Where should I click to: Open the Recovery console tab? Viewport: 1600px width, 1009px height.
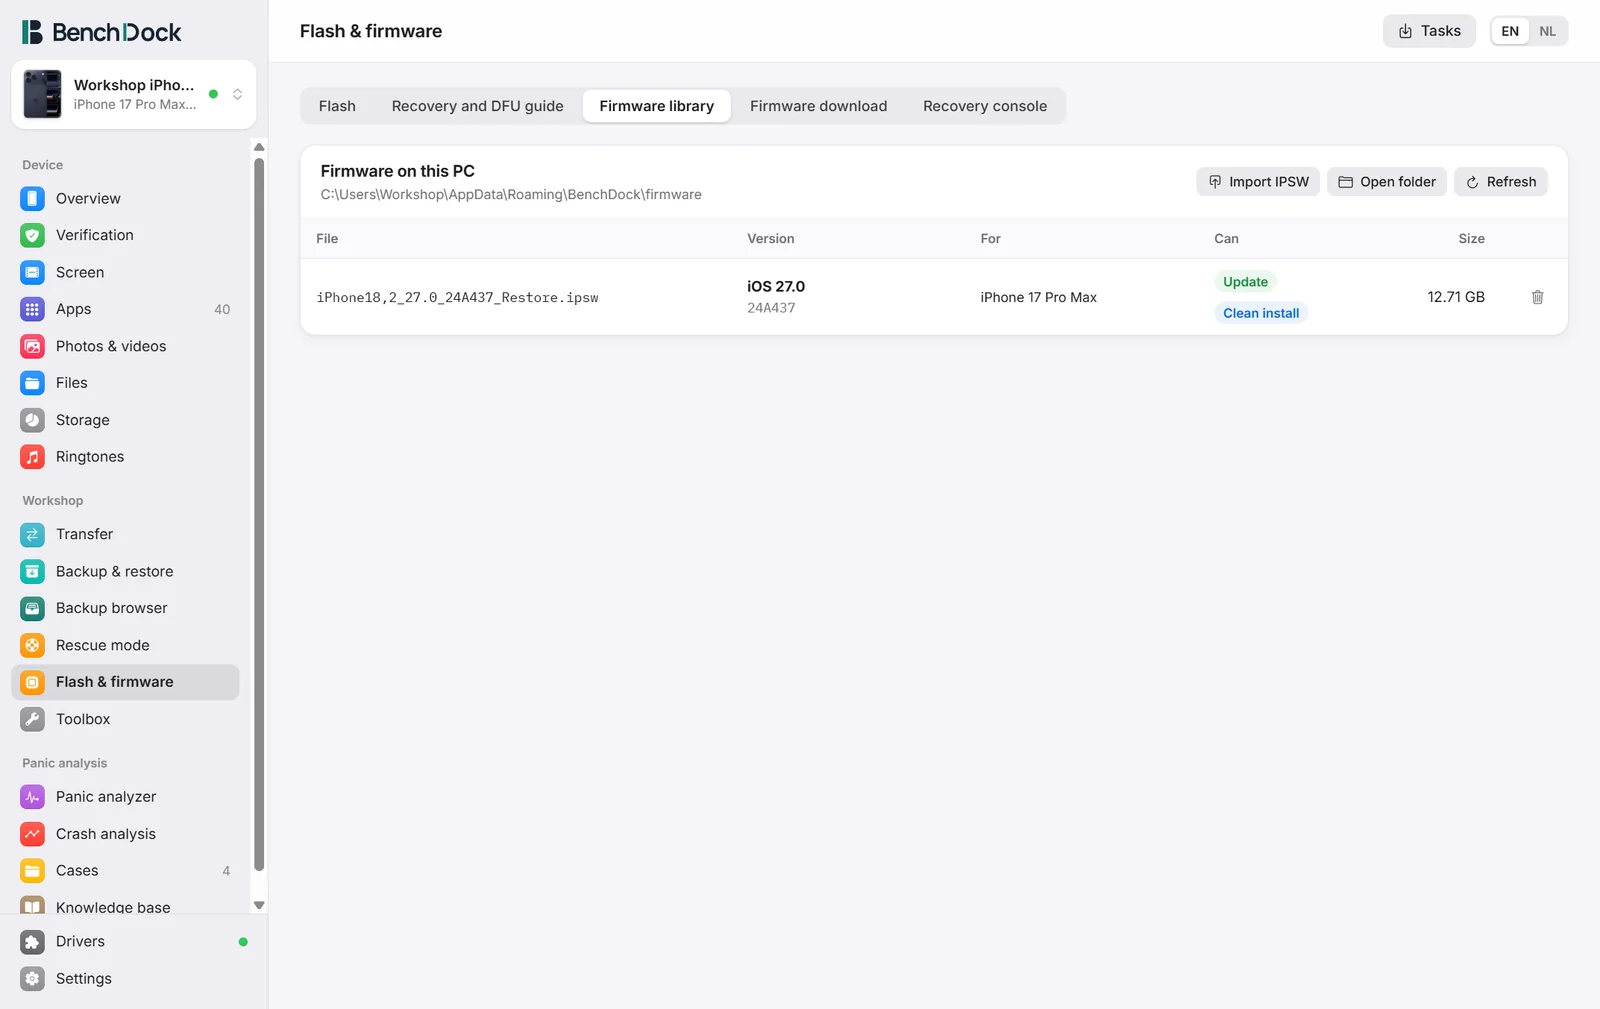click(985, 106)
